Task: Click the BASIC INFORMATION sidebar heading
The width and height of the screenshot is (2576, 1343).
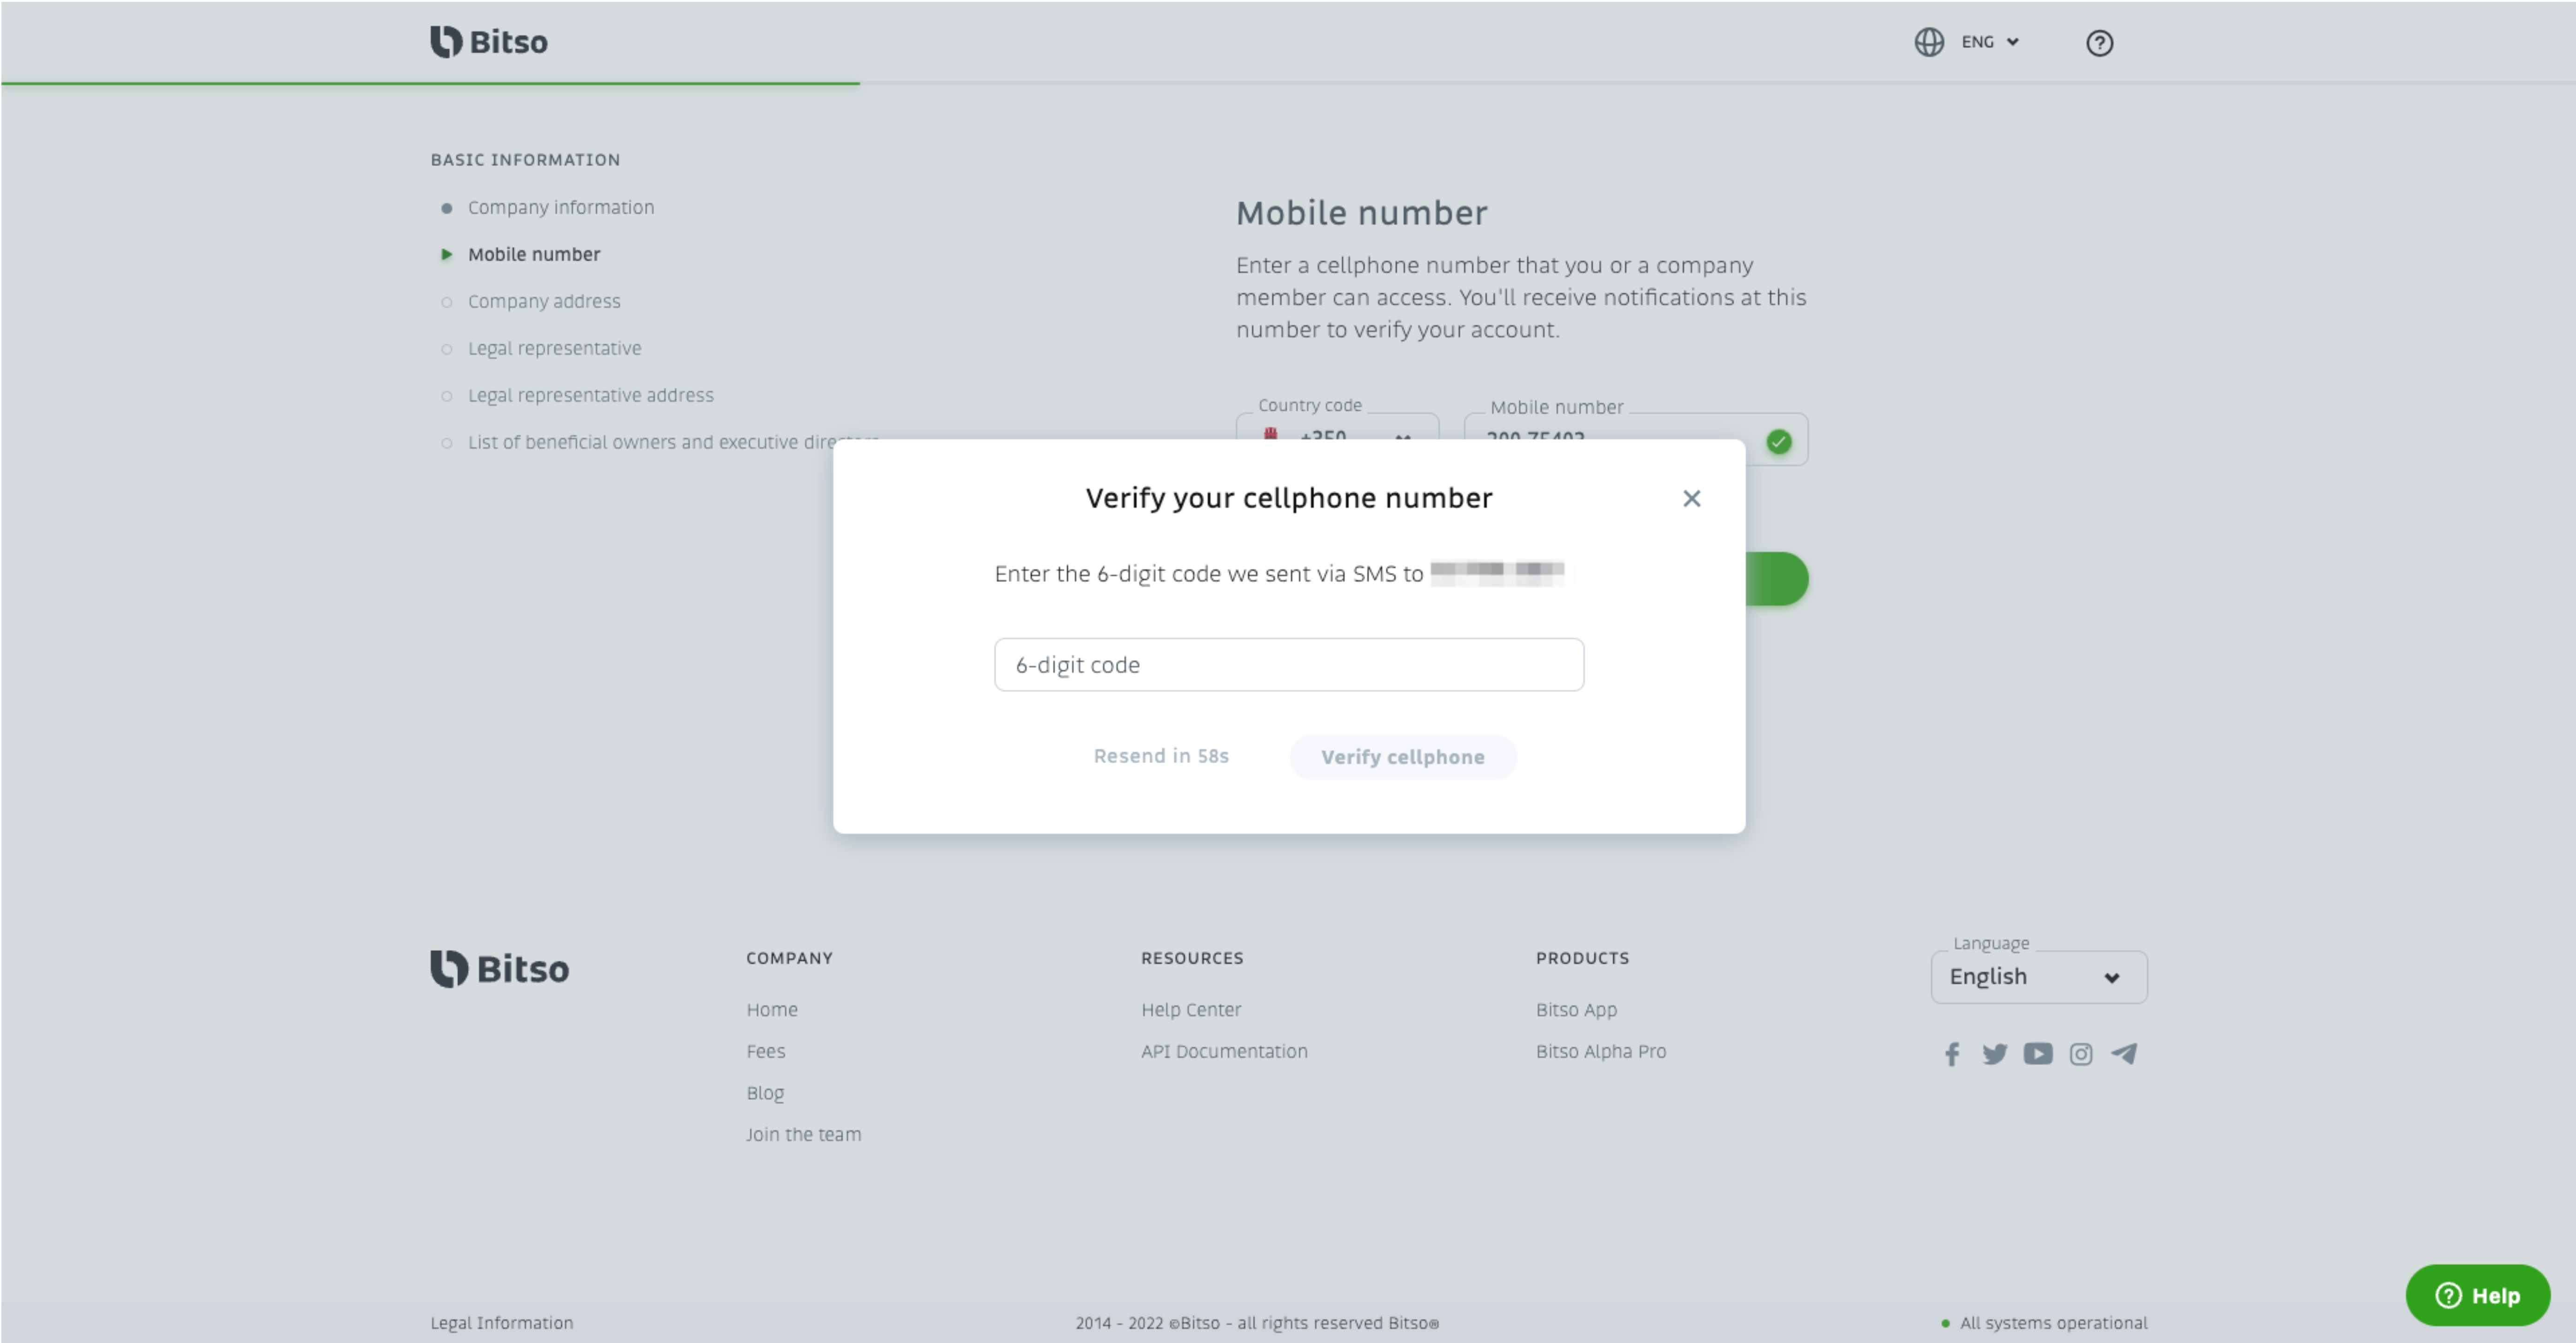Action: pyautogui.click(x=525, y=160)
